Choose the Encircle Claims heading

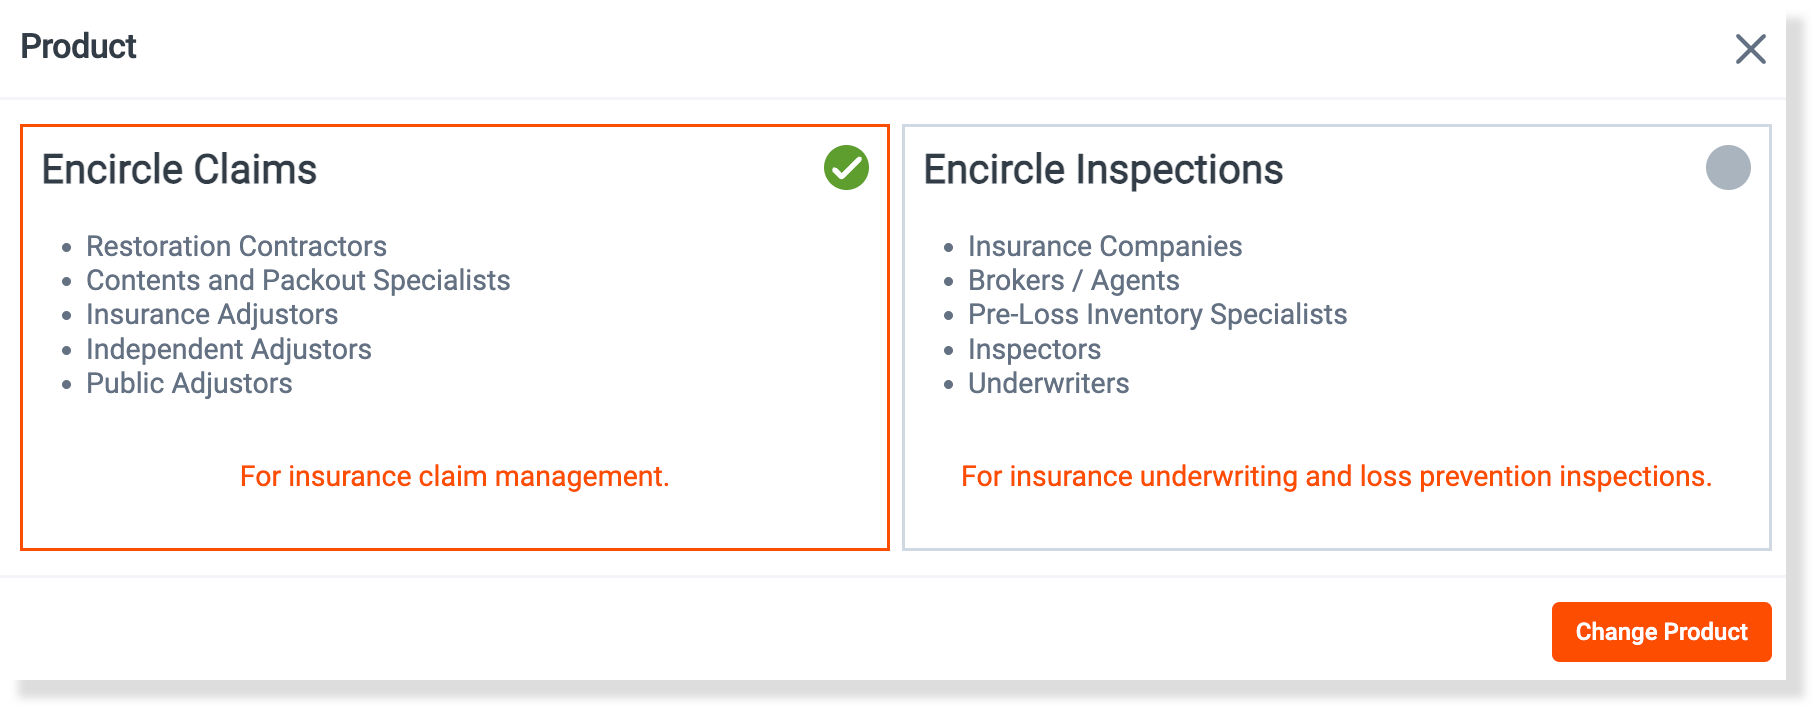(x=179, y=169)
